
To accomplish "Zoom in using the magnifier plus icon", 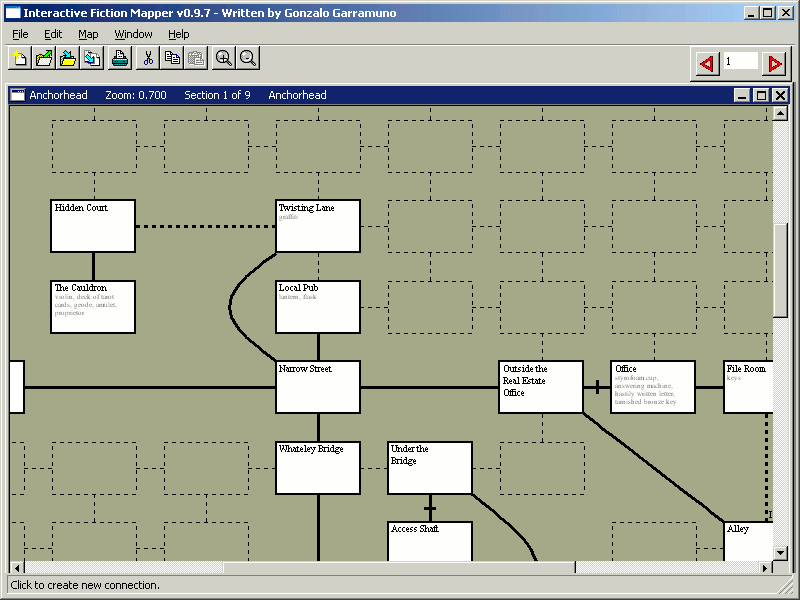I will tap(223, 58).
